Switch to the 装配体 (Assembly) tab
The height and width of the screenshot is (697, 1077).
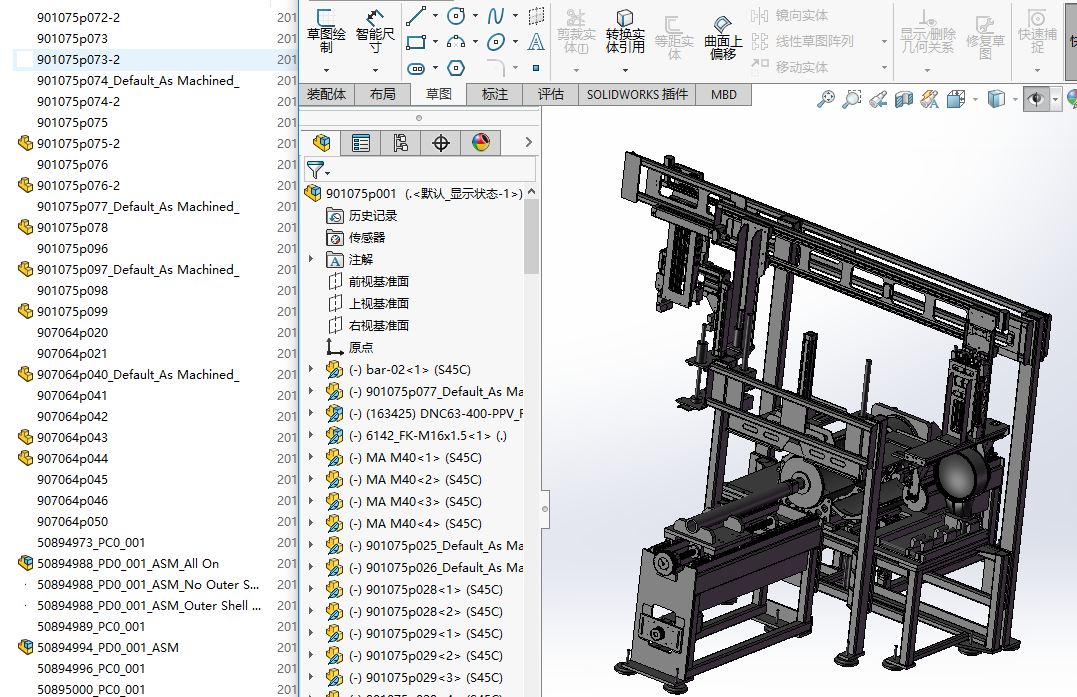(x=326, y=94)
